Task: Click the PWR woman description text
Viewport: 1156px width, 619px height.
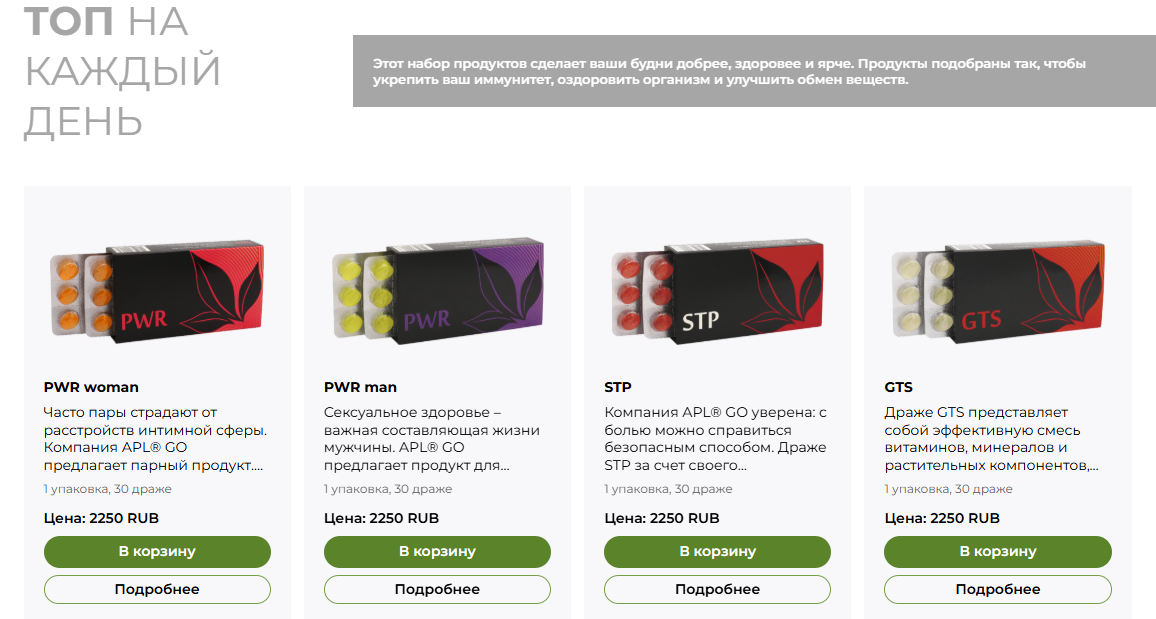Action: pos(157,439)
